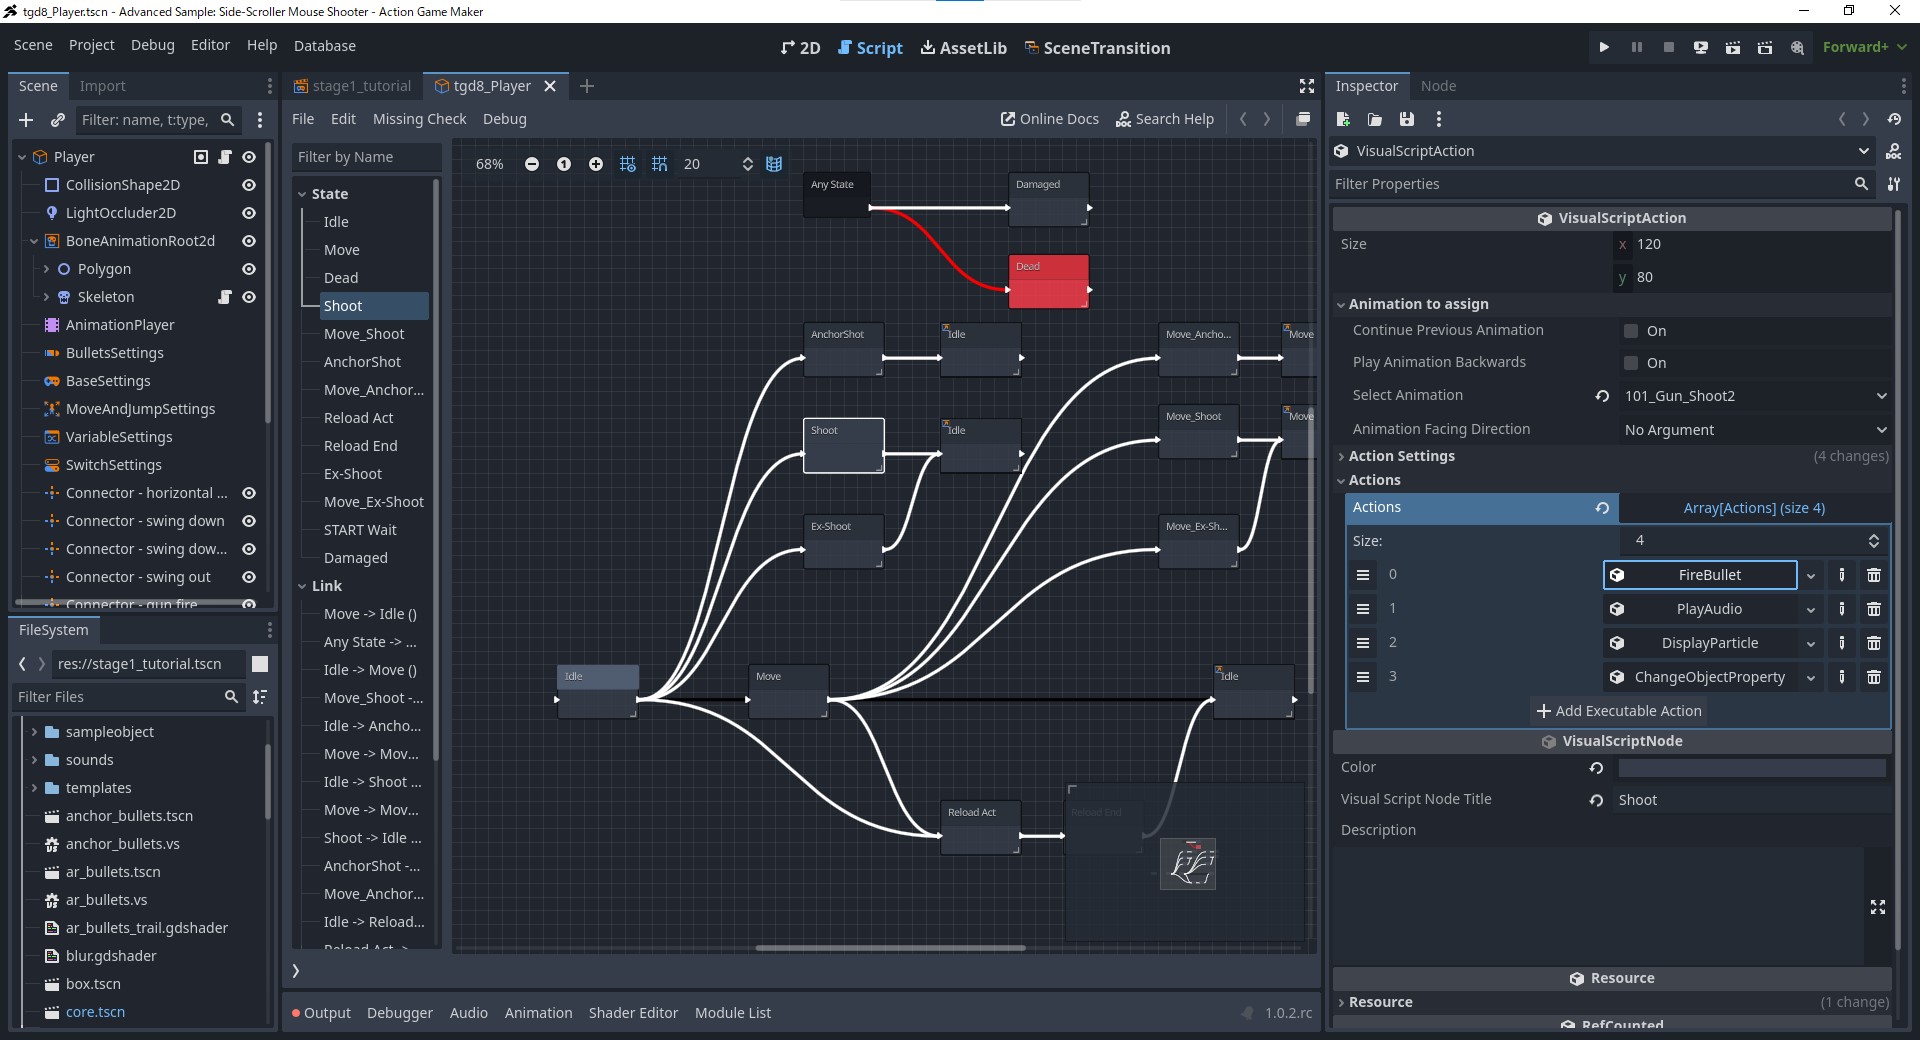Open Online Docs link
This screenshot has width=1920, height=1040.
point(1049,119)
